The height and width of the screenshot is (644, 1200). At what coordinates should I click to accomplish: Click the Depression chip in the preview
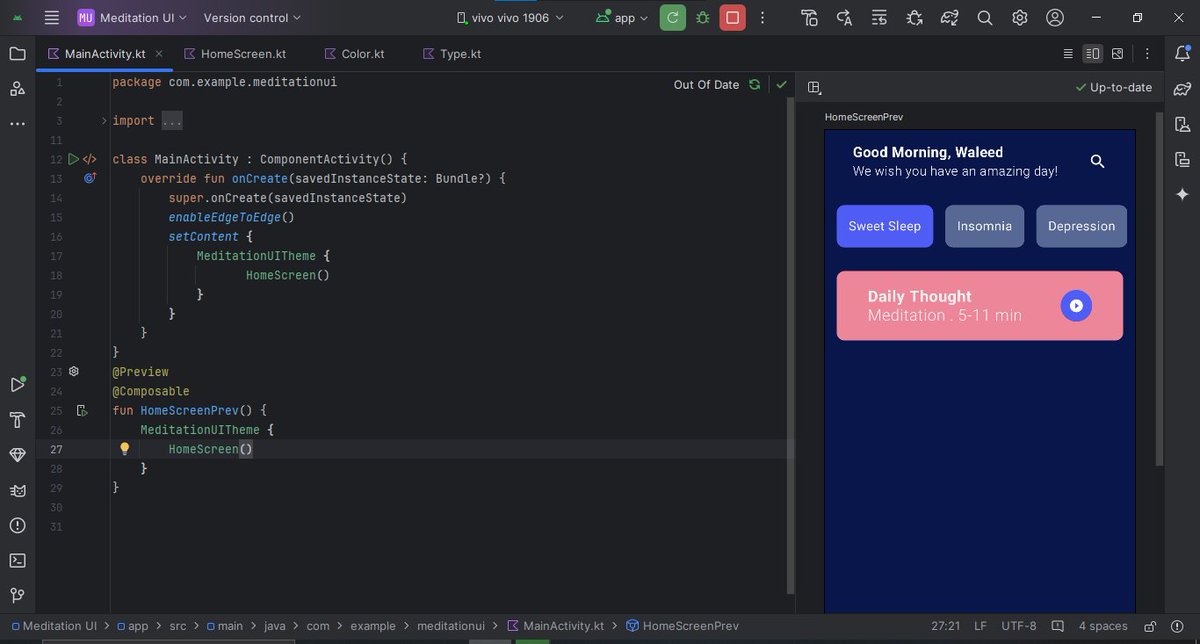point(1081,226)
